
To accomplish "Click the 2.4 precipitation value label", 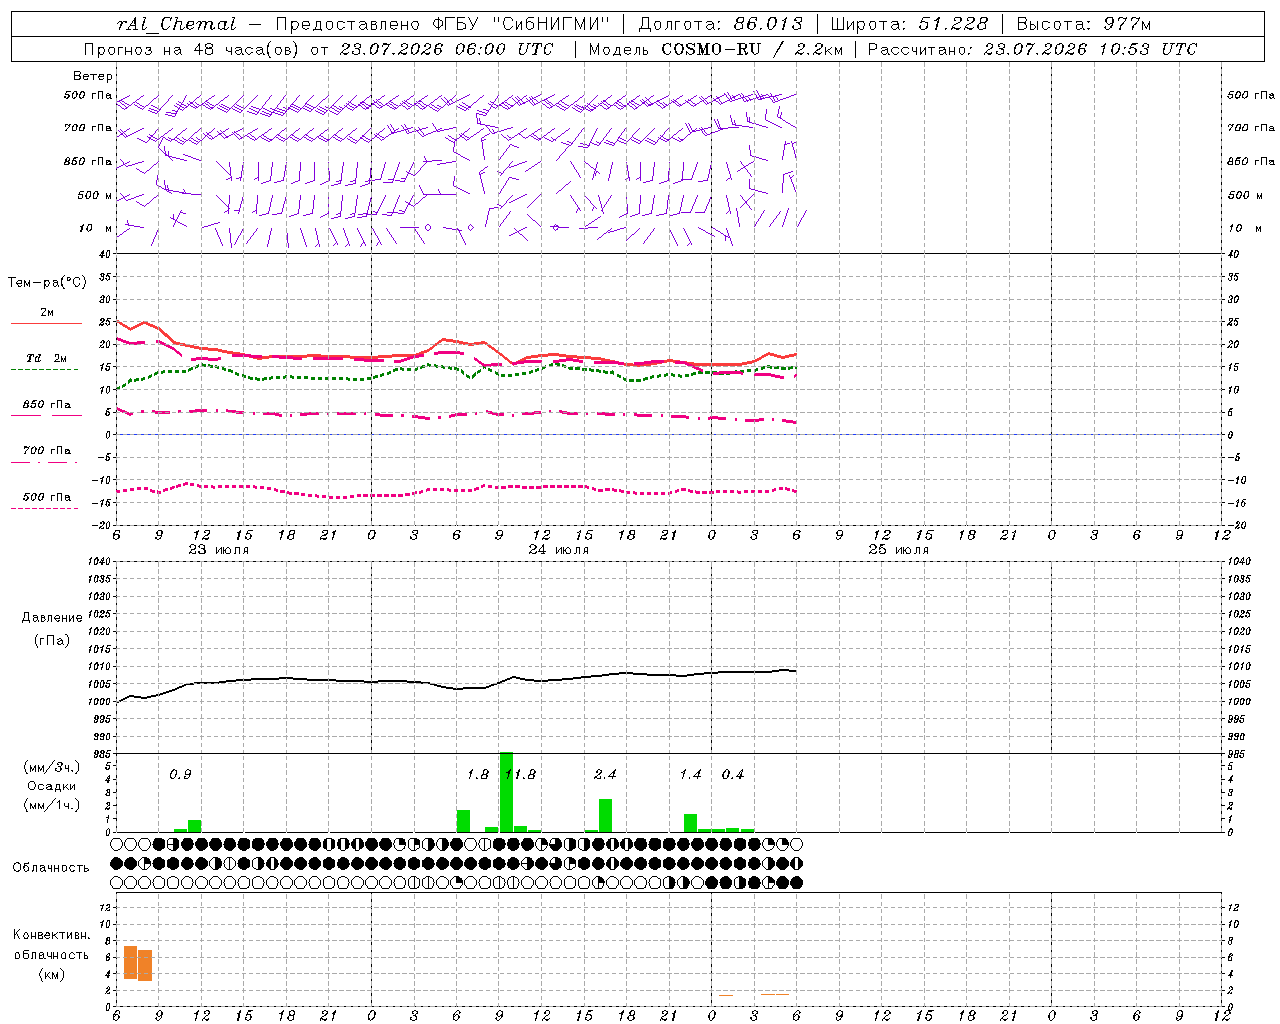I will coord(605,774).
